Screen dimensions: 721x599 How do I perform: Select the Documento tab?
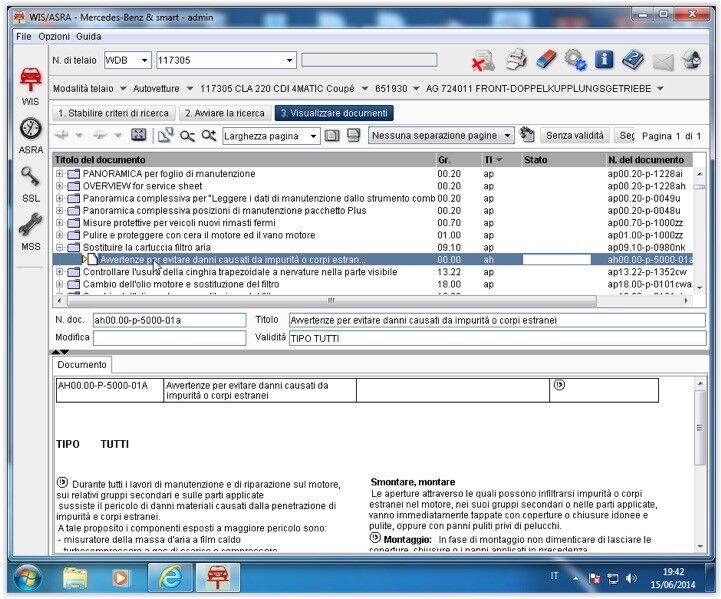(x=82, y=365)
